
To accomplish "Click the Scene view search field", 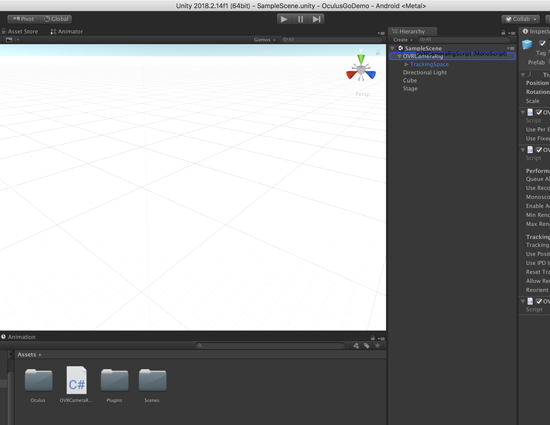I will click(x=331, y=40).
